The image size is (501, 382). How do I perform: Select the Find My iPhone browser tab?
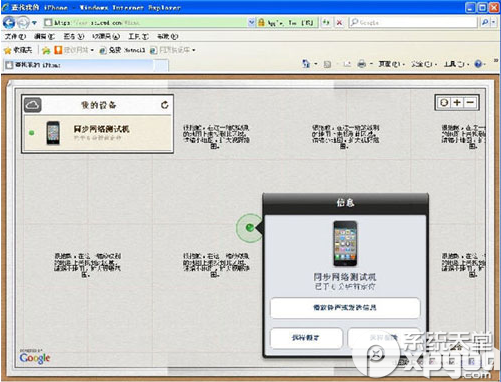(x=79, y=65)
